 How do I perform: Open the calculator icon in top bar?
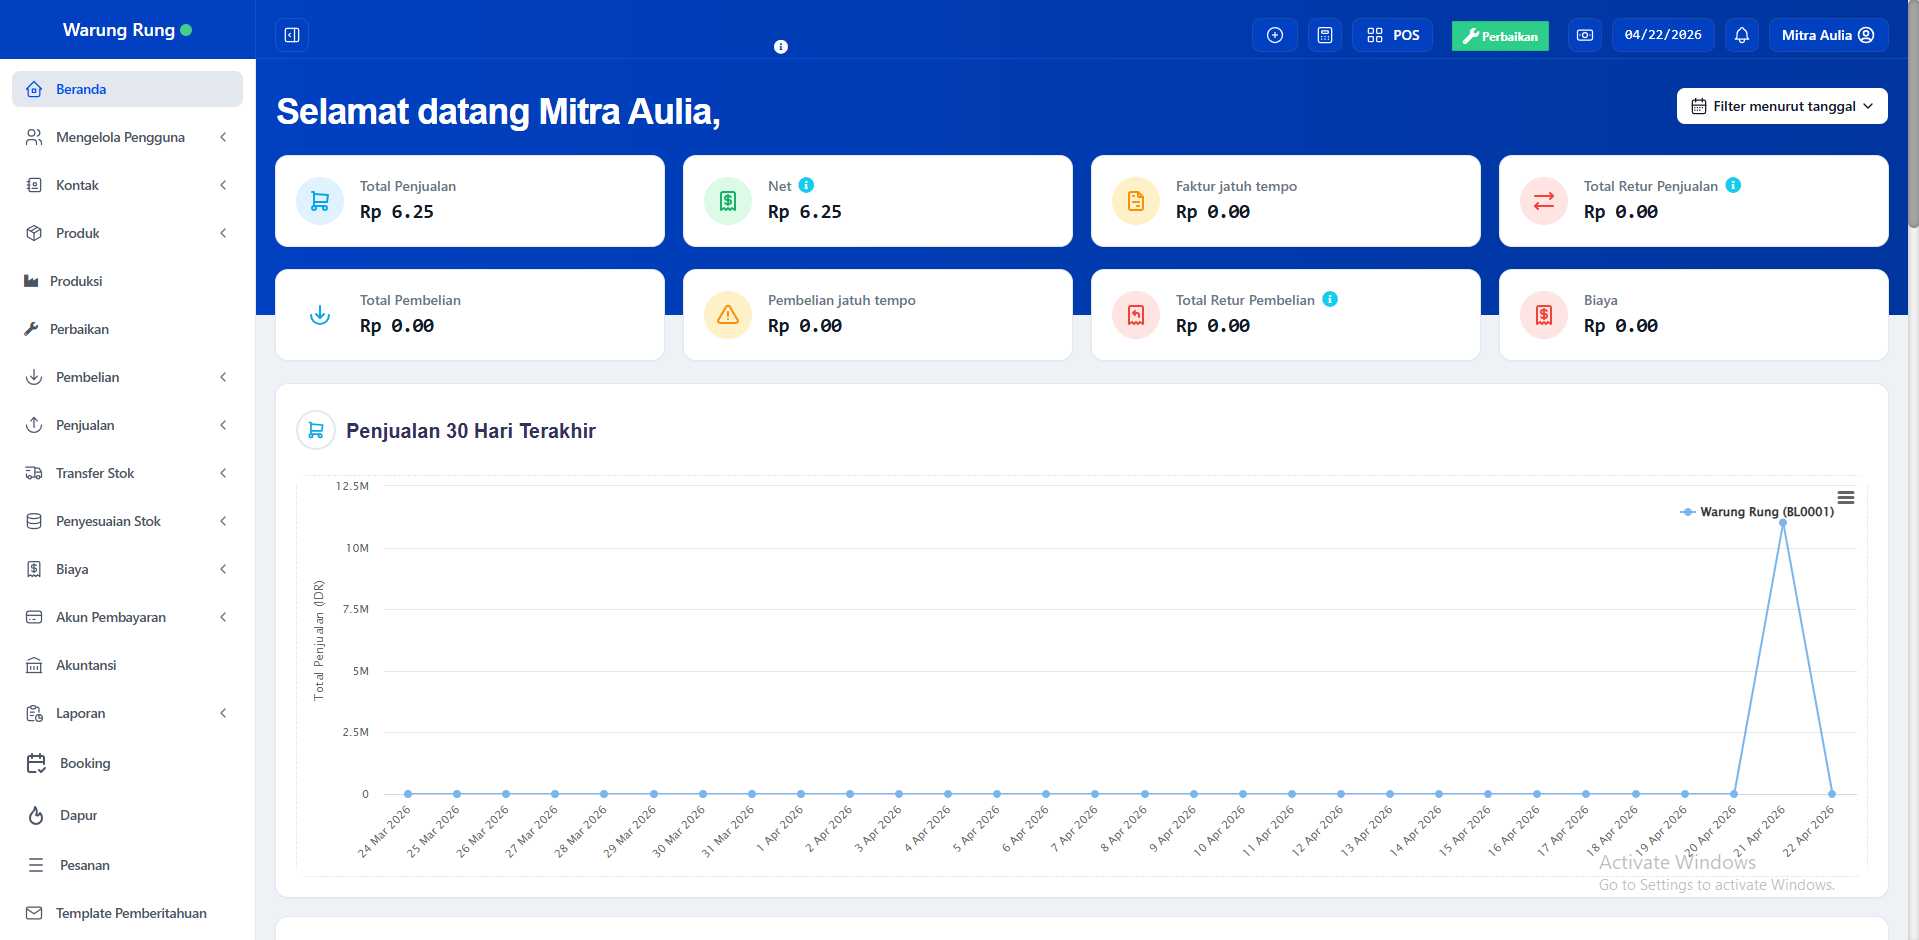coord(1324,35)
